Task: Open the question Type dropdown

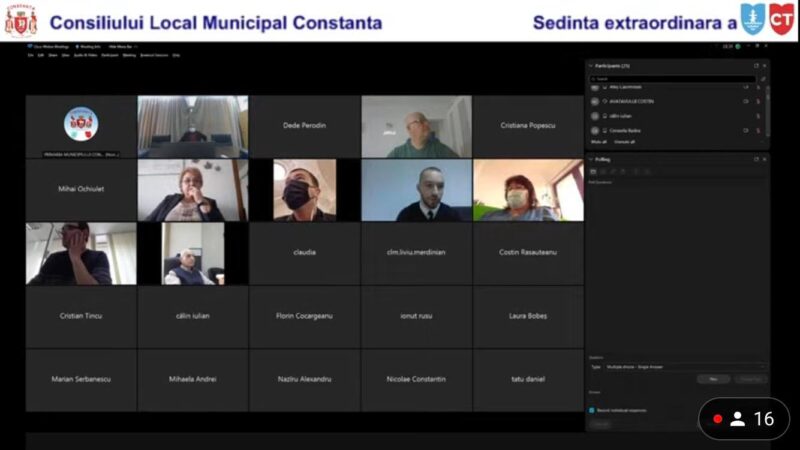Action: coord(680,367)
